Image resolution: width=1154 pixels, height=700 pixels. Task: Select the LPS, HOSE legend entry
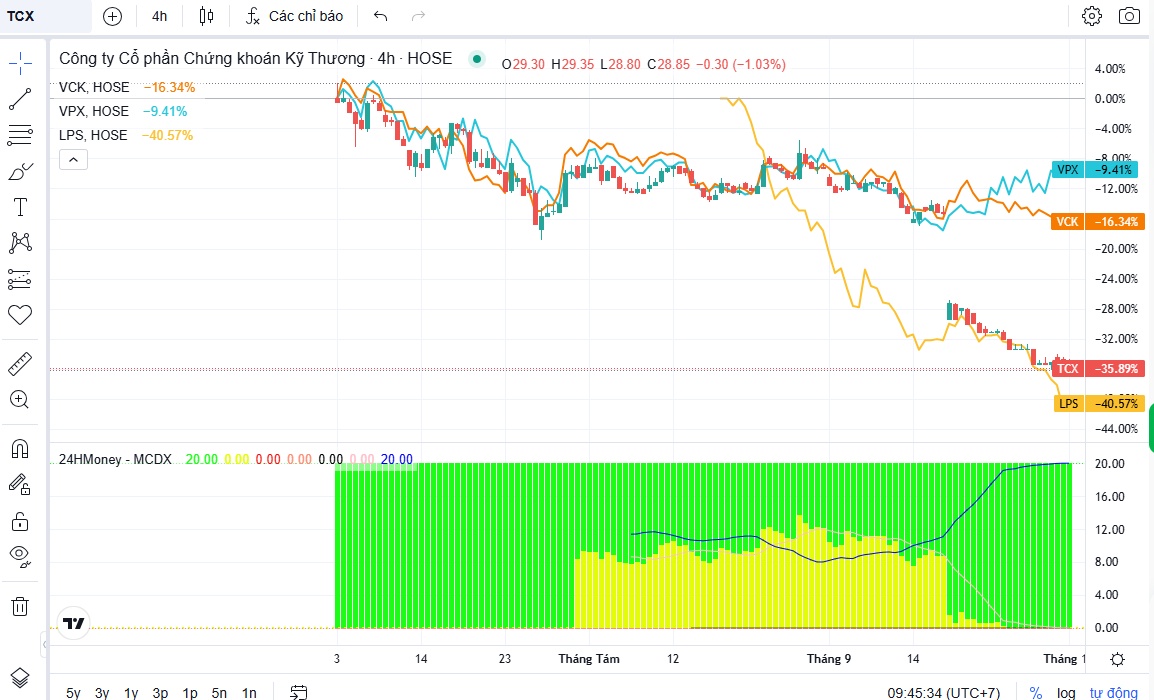[93, 135]
